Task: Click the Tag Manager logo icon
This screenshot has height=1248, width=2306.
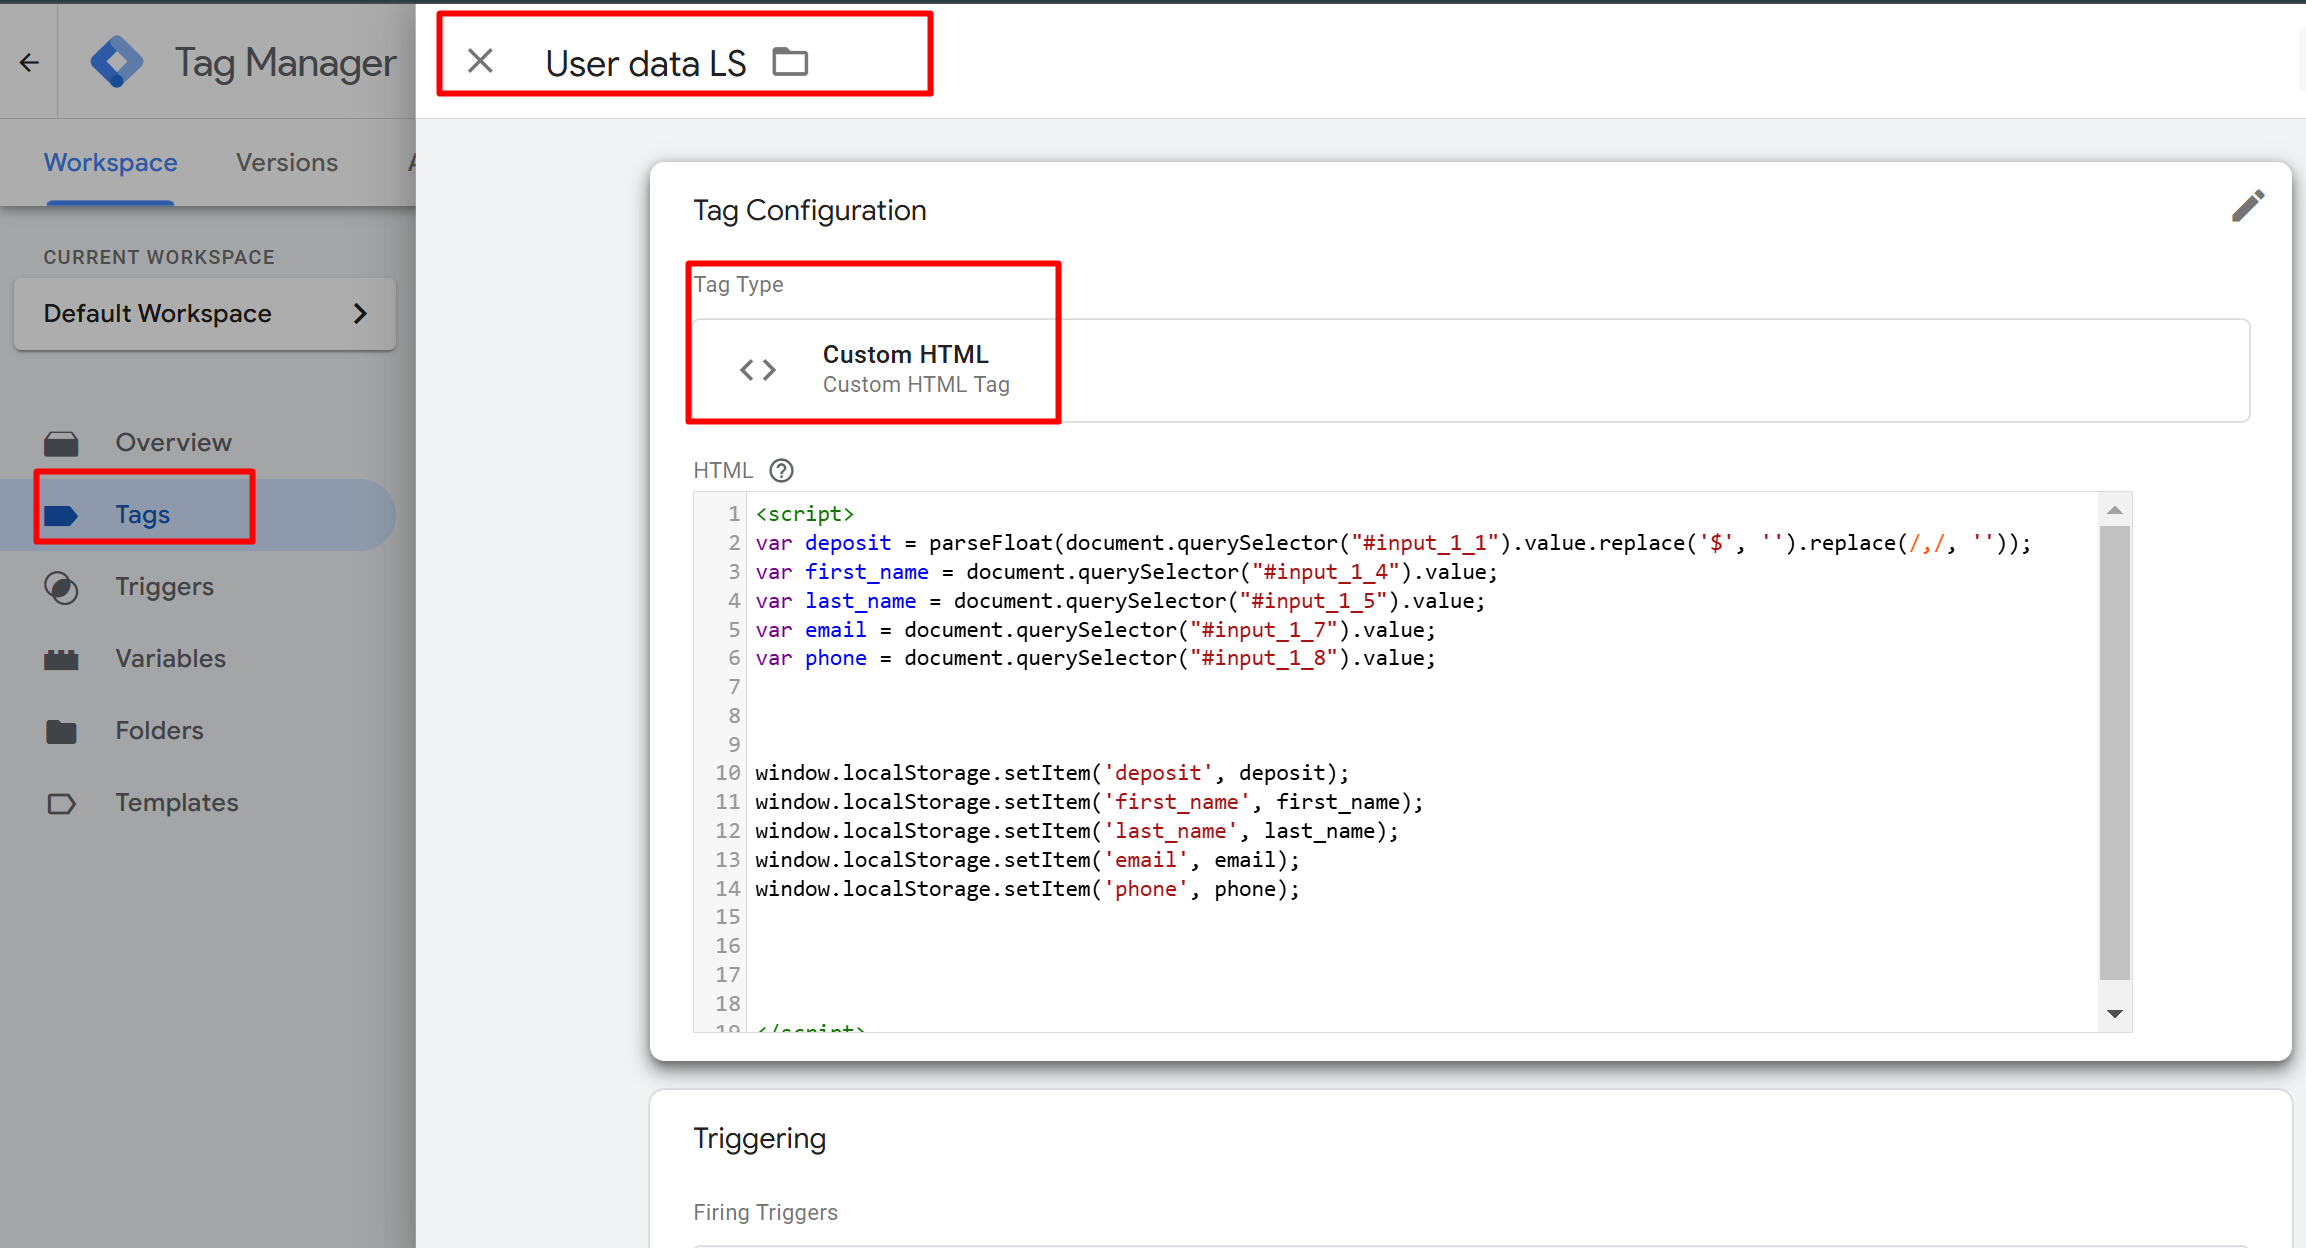Action: tap(117, 62)
